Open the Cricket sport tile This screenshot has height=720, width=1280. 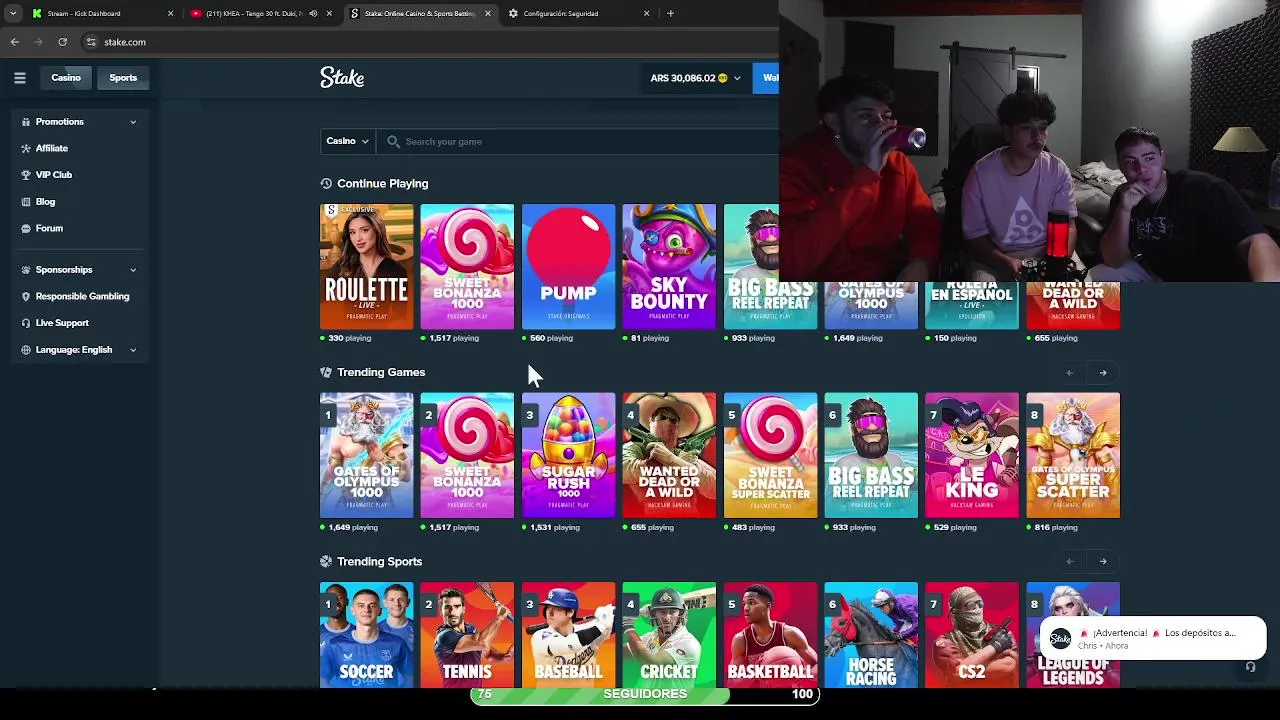click(669, 635)
